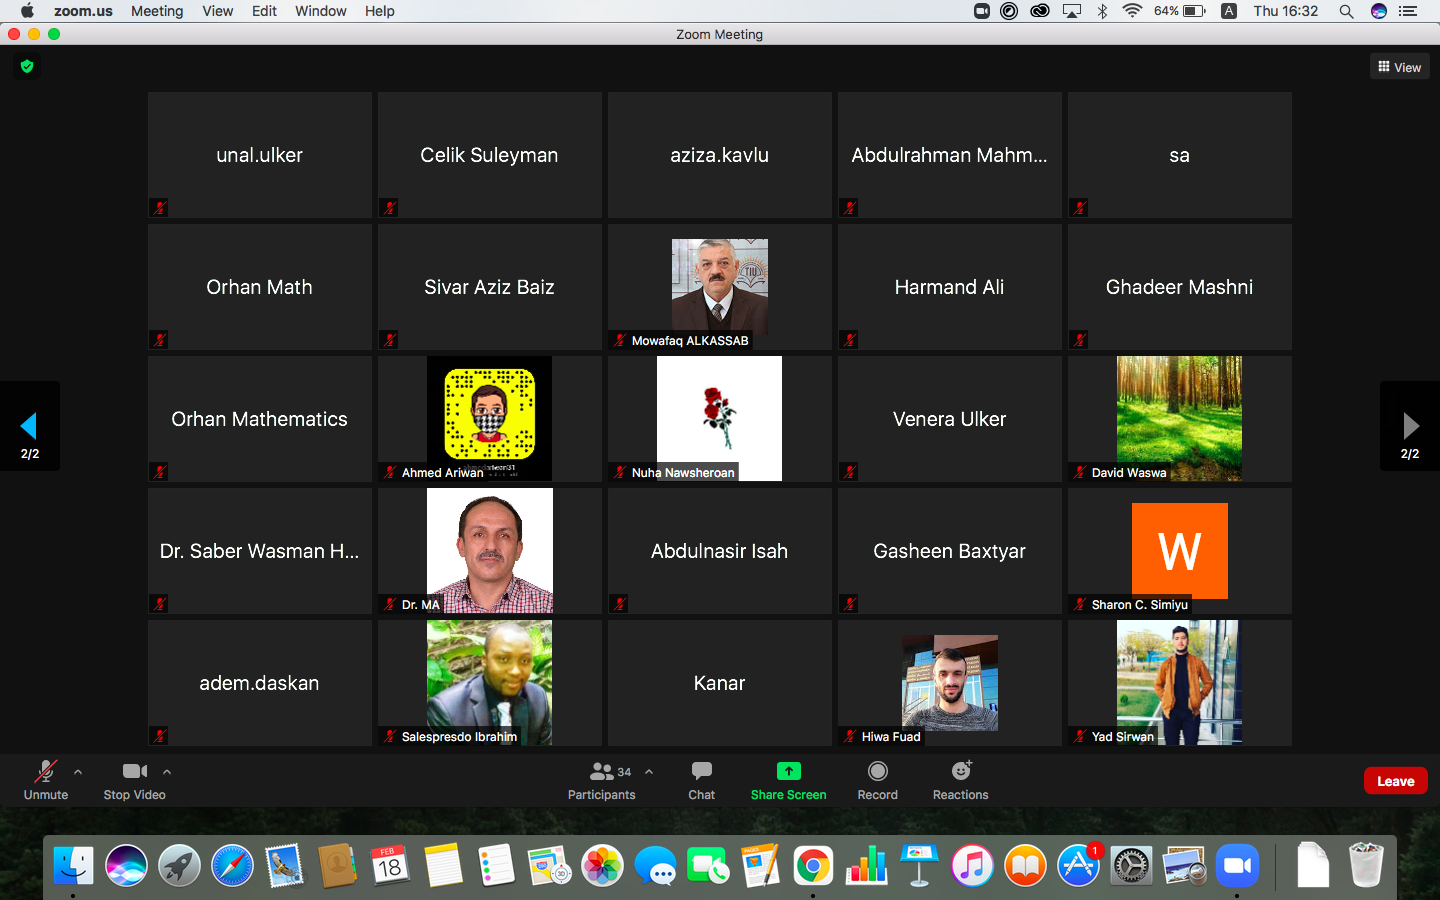1440x900 pixels.
Task: Open the Reactions menu
Action: click(960, 780)
